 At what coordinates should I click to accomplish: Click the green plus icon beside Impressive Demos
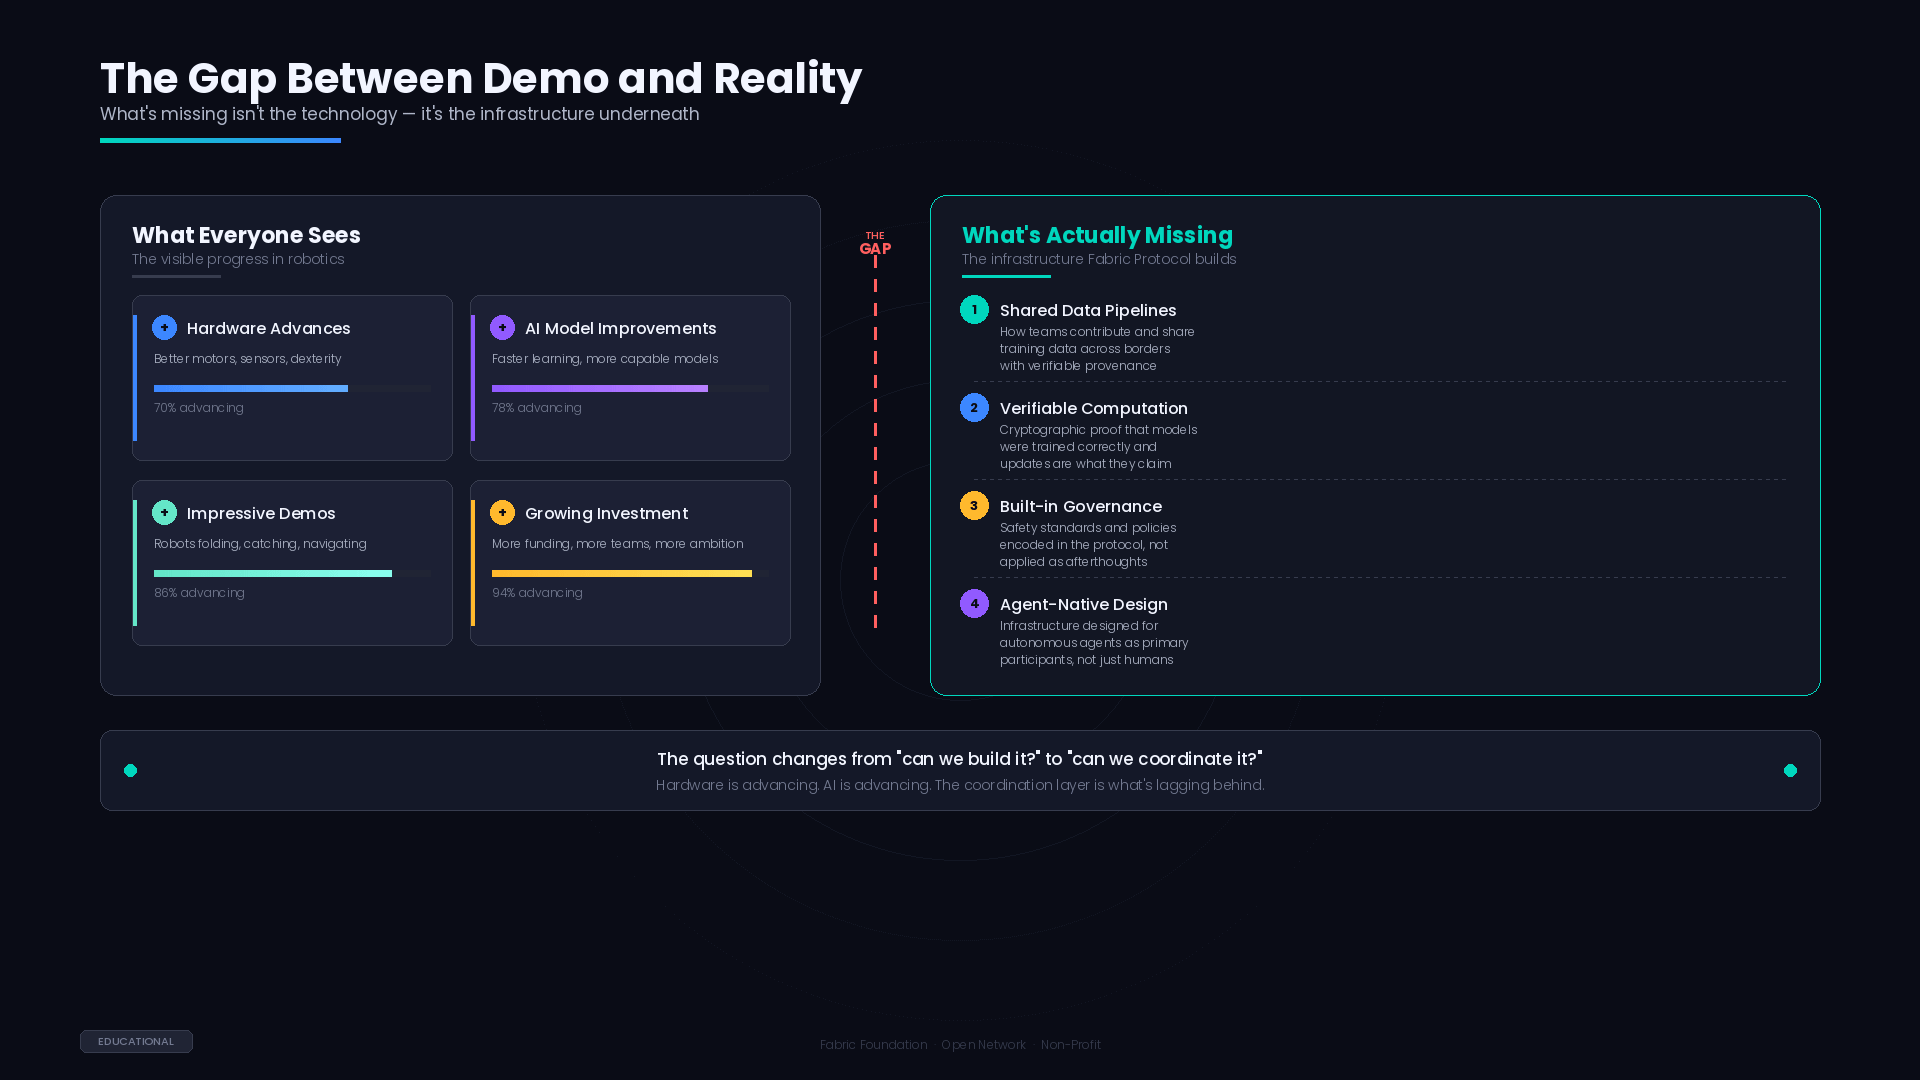164,513
